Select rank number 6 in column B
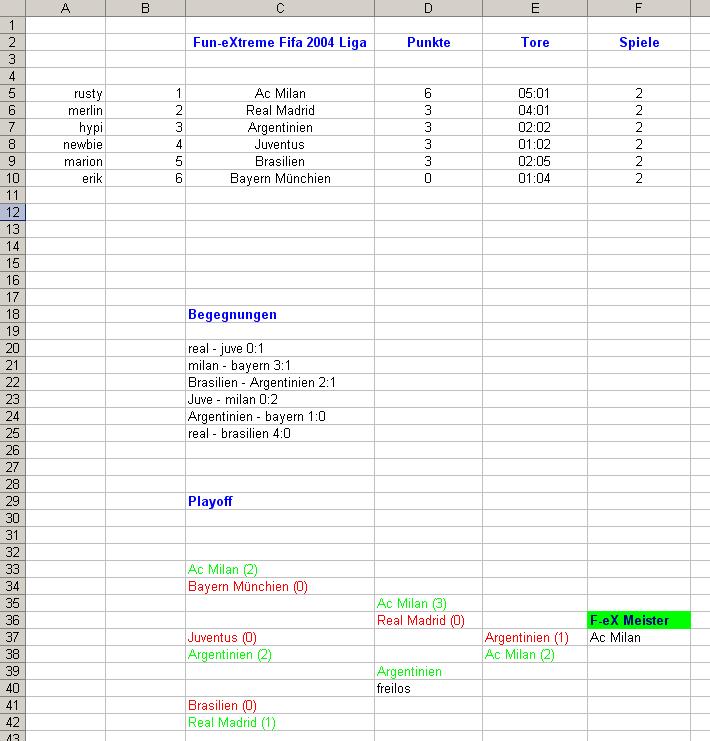This screenshot has height=741, width=710. [146, 178]
